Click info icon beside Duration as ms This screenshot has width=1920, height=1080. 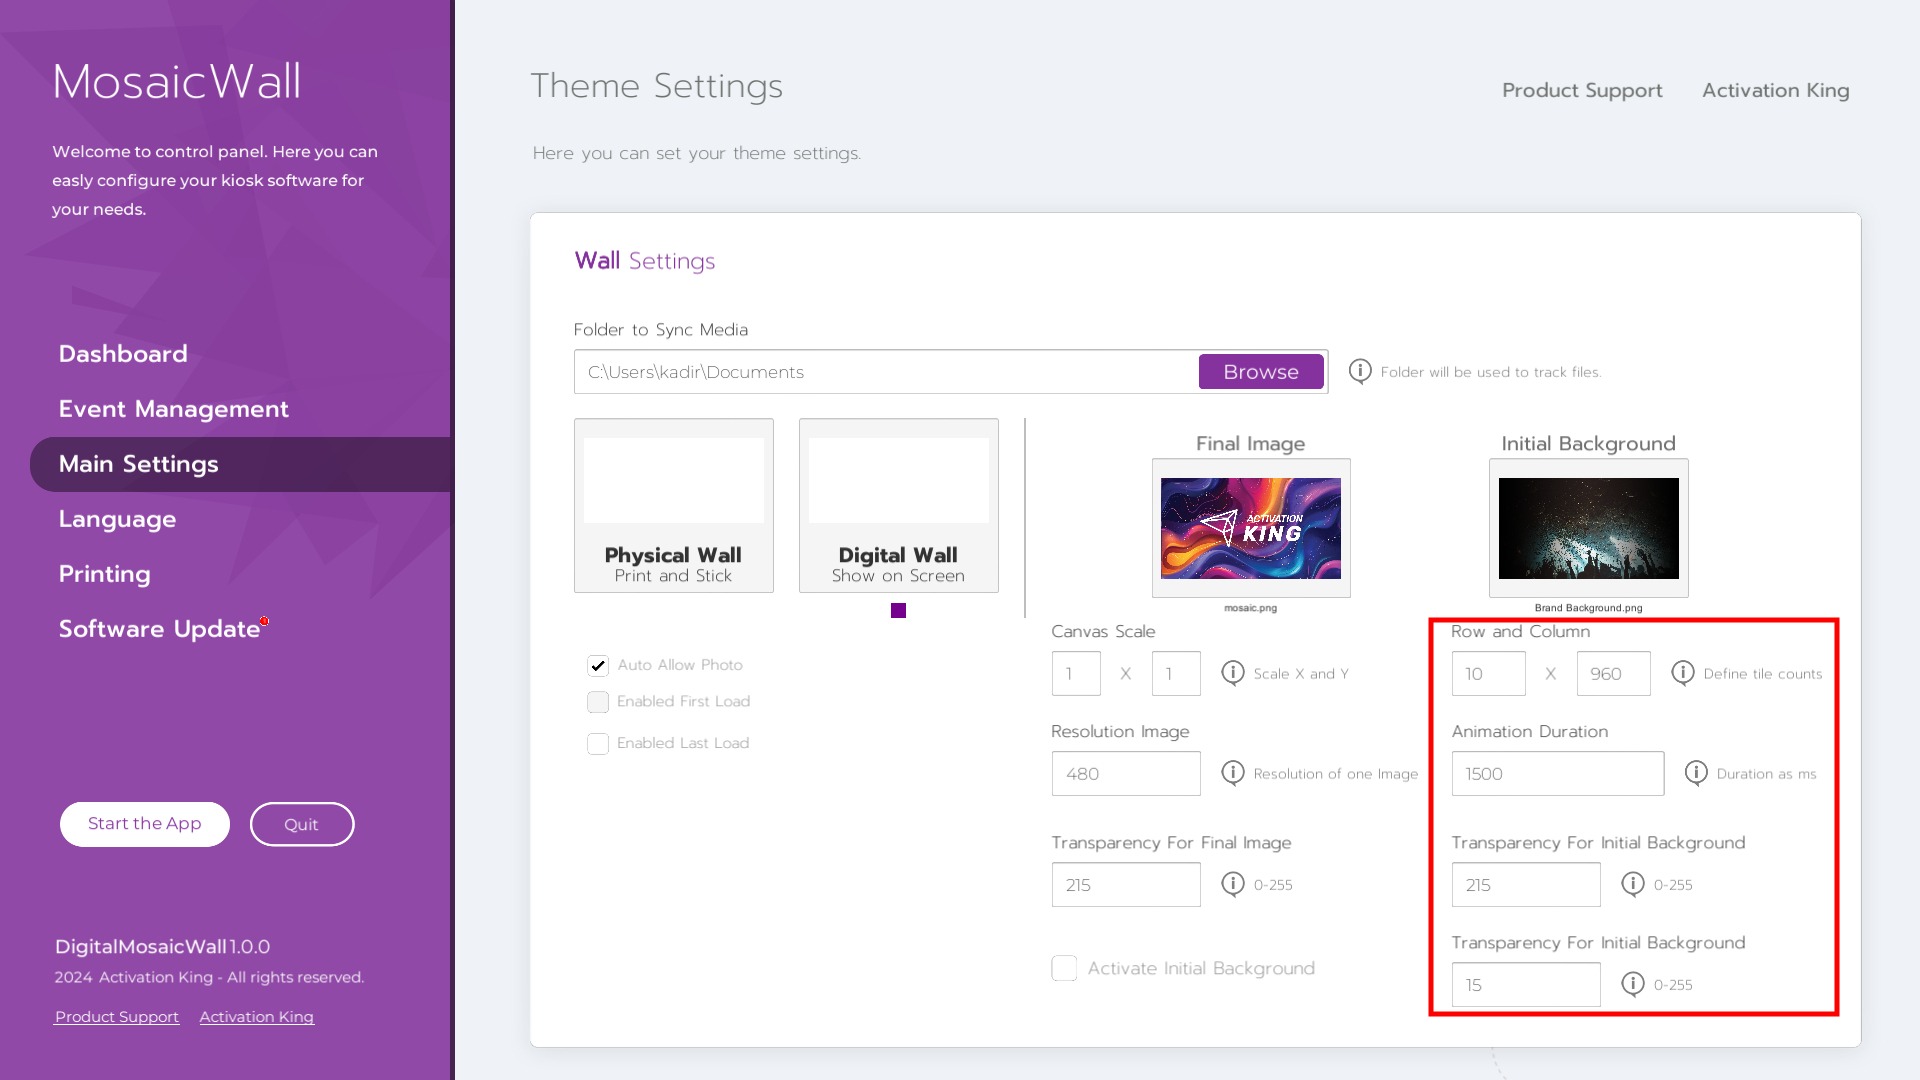1696,773
